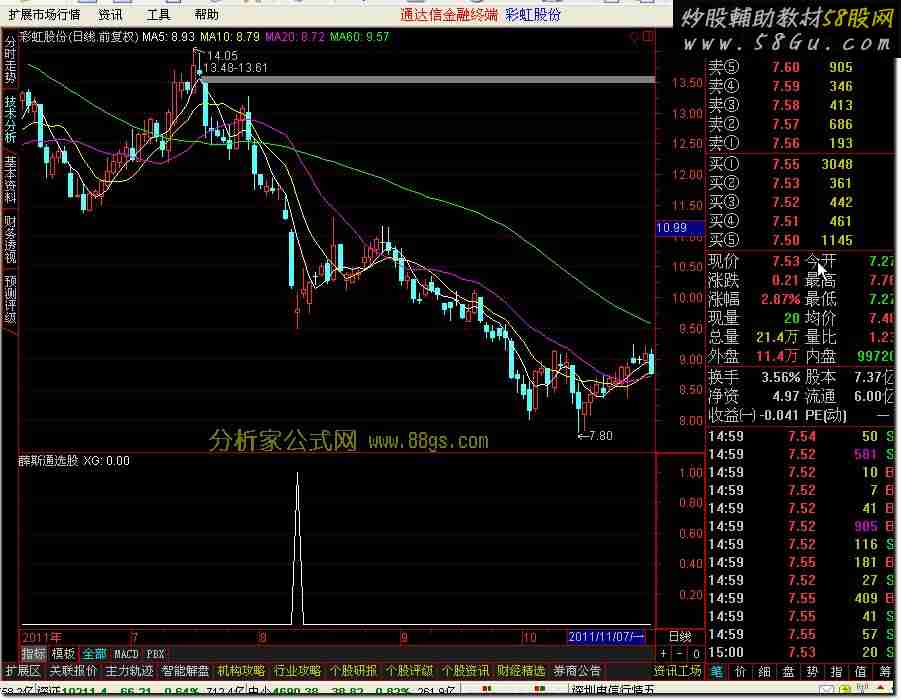Select the 模板 tab
901x700 pixels.
click(63, 653)
